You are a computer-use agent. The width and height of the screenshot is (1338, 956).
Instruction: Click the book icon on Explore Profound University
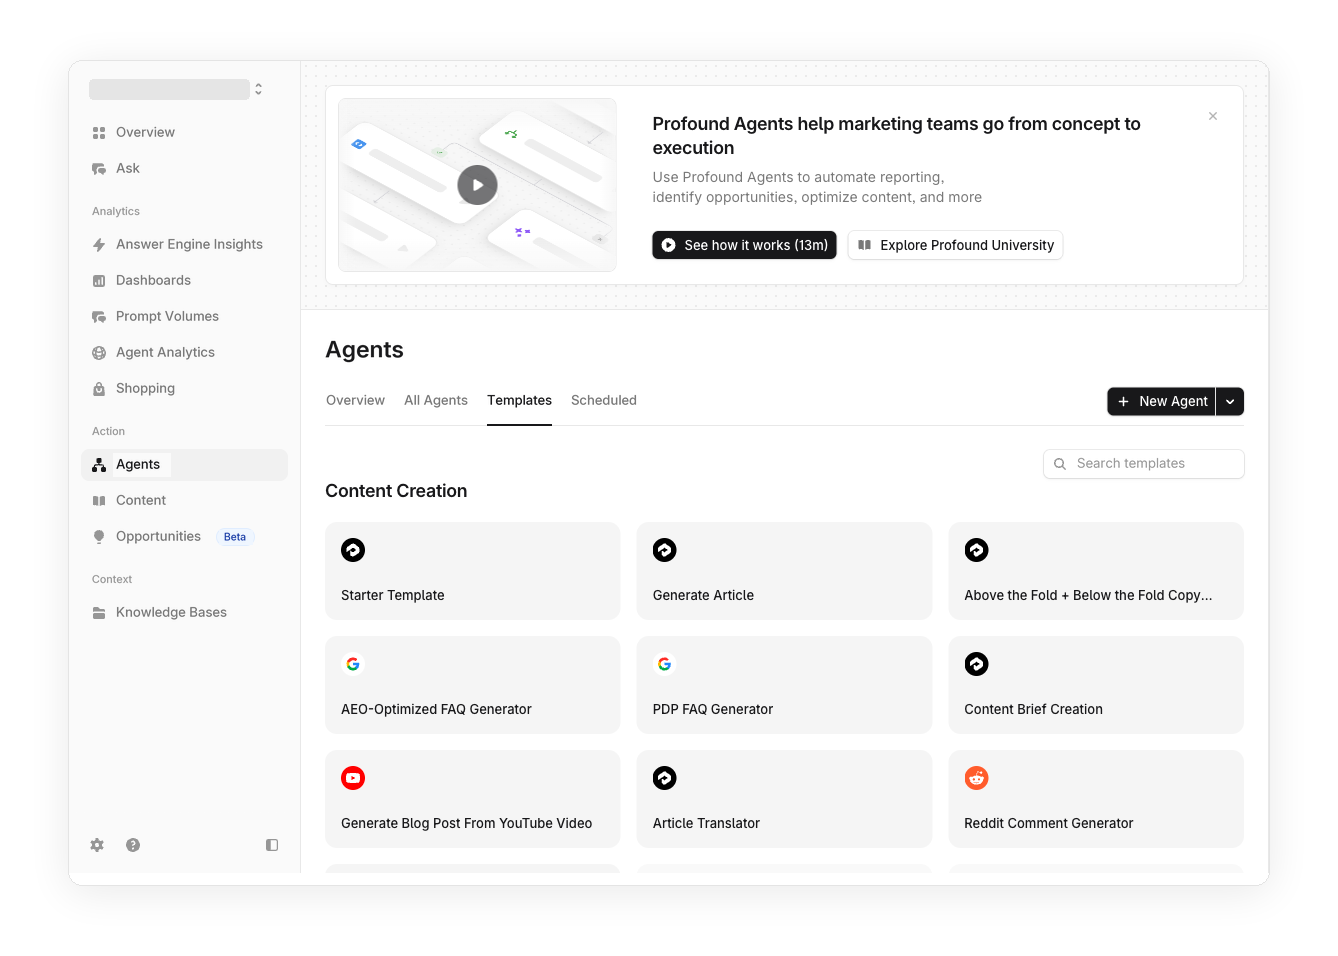(865, 245)
